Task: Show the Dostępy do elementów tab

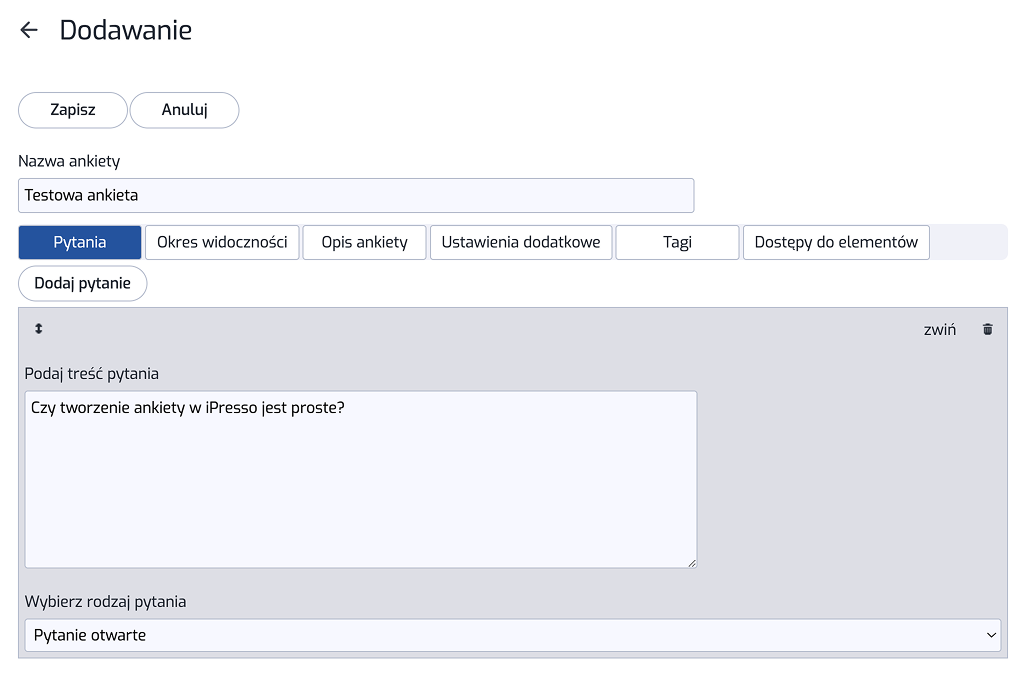Action: 836,242
